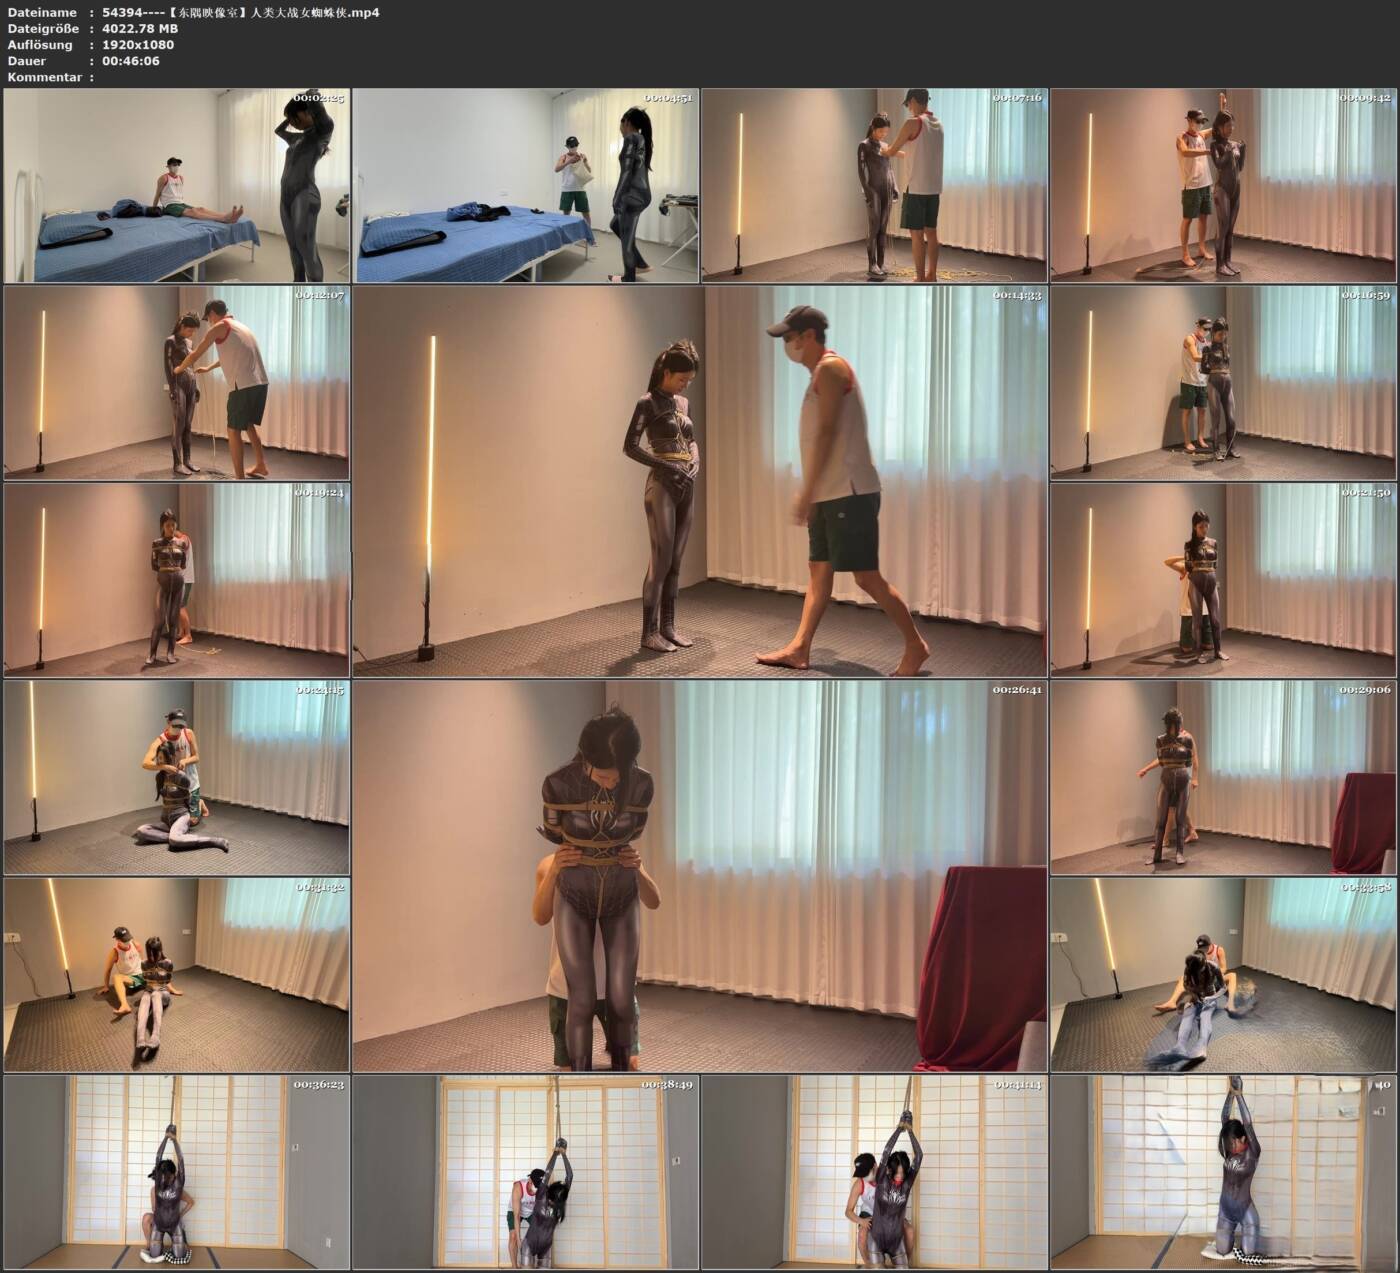This screenshot has width=1400, height=1273.
Task: Click the Dateiname label
Action: [42, 13]
